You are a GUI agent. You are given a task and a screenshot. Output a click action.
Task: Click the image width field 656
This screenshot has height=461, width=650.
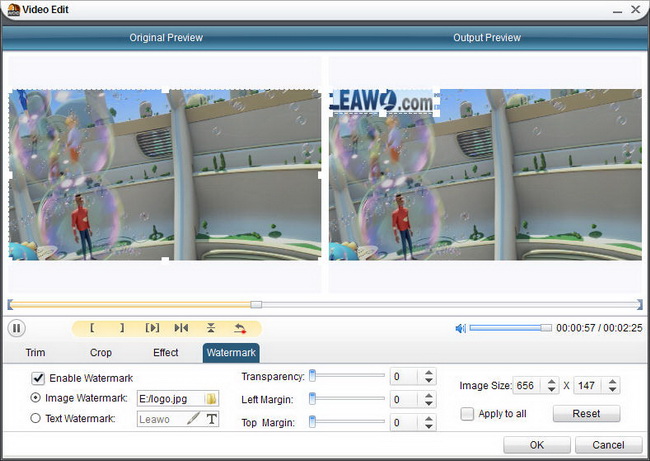(x=529, y=386)
